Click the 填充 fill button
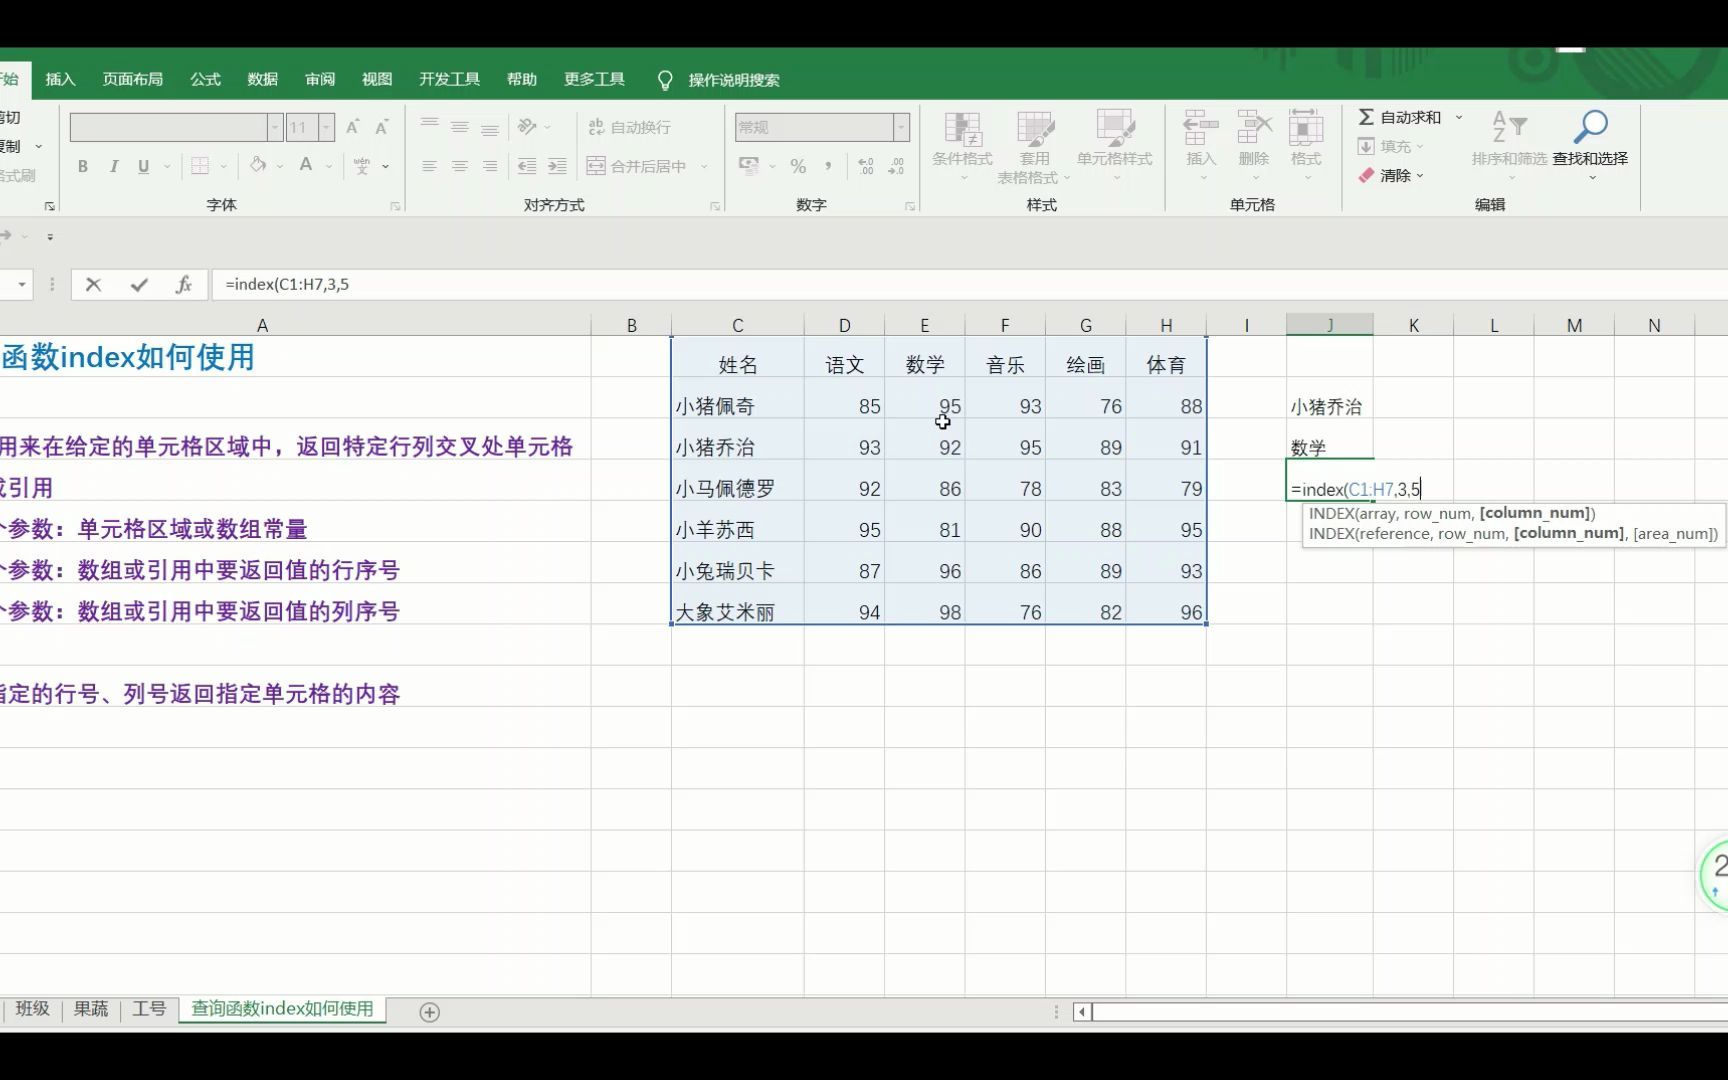 pyautogui.click(x=1389, y=146)
